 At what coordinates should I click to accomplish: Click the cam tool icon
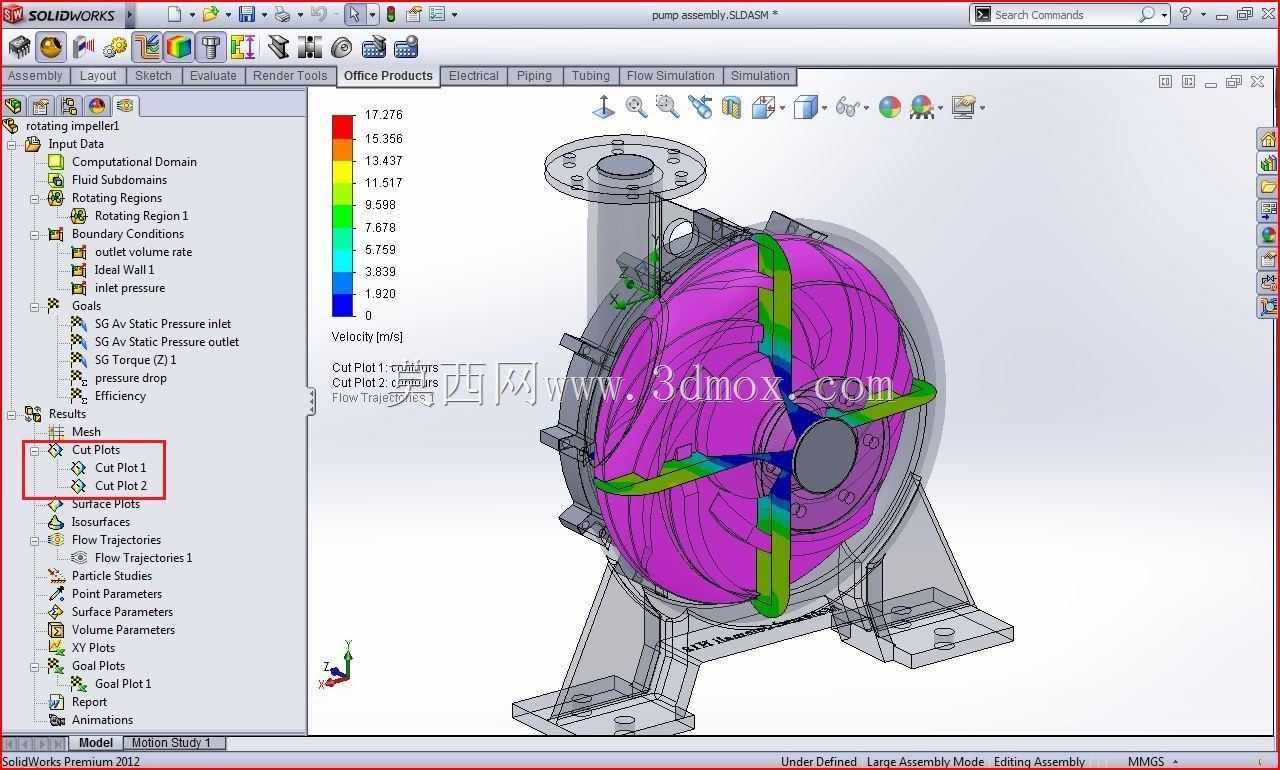tap(342, 47)
